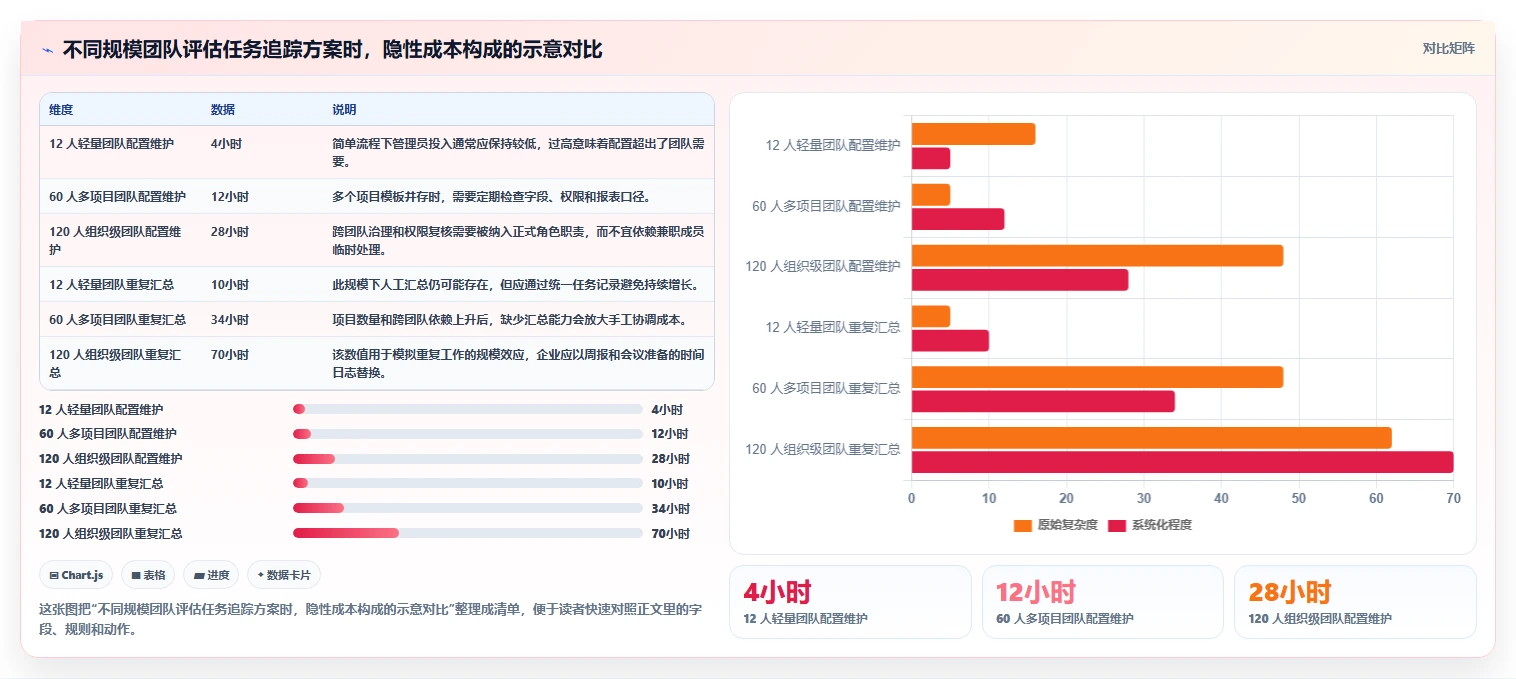1516x679 pixels.
Task: Click the 34小时 cell in the table
Action: point(230,320)
